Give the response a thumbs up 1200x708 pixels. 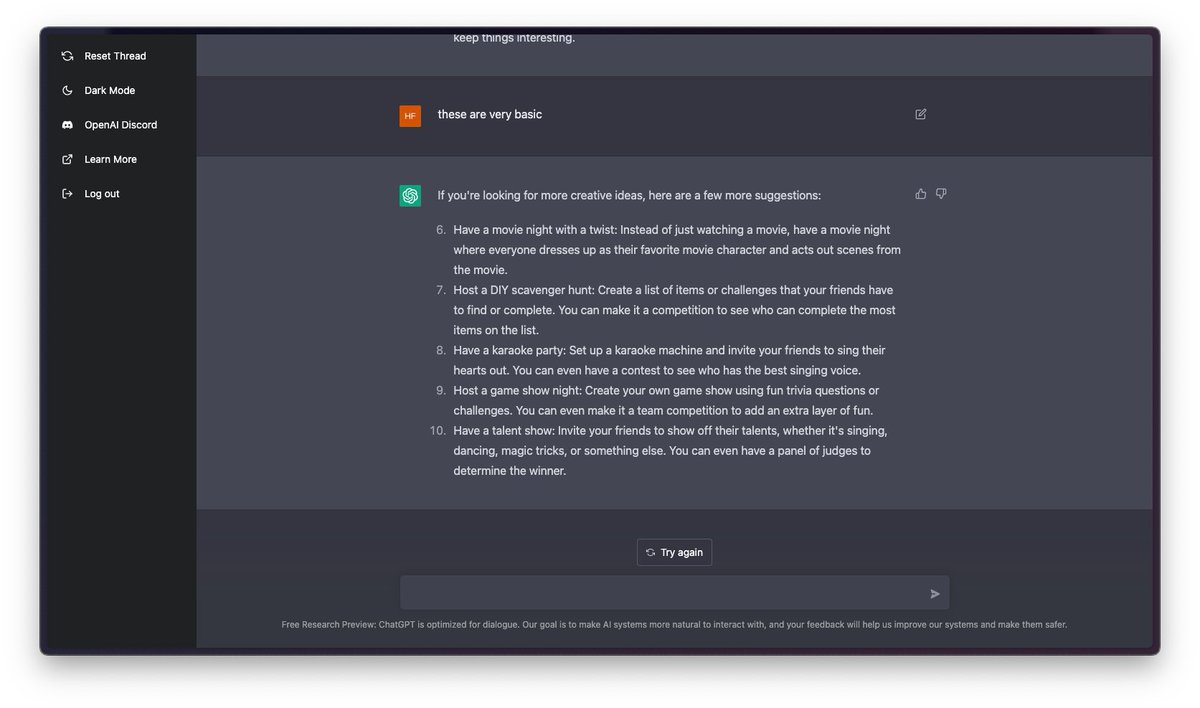point(920,194)
